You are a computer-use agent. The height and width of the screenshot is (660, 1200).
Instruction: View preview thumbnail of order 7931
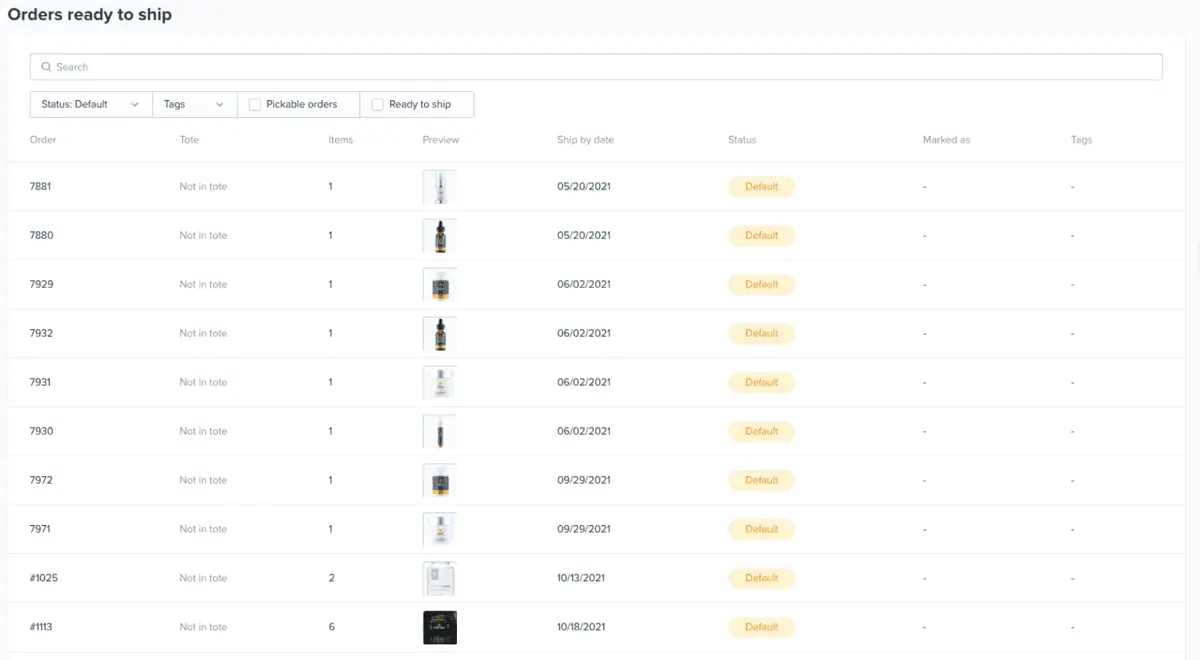[x=440, y=383]
